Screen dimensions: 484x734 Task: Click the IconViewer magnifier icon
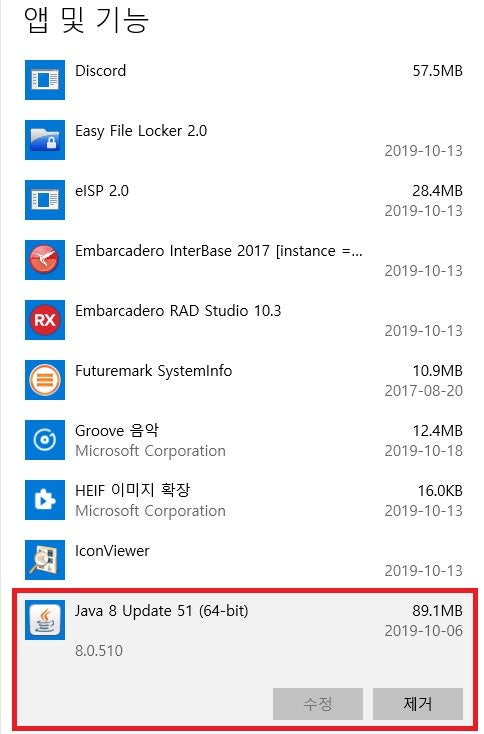45,559
